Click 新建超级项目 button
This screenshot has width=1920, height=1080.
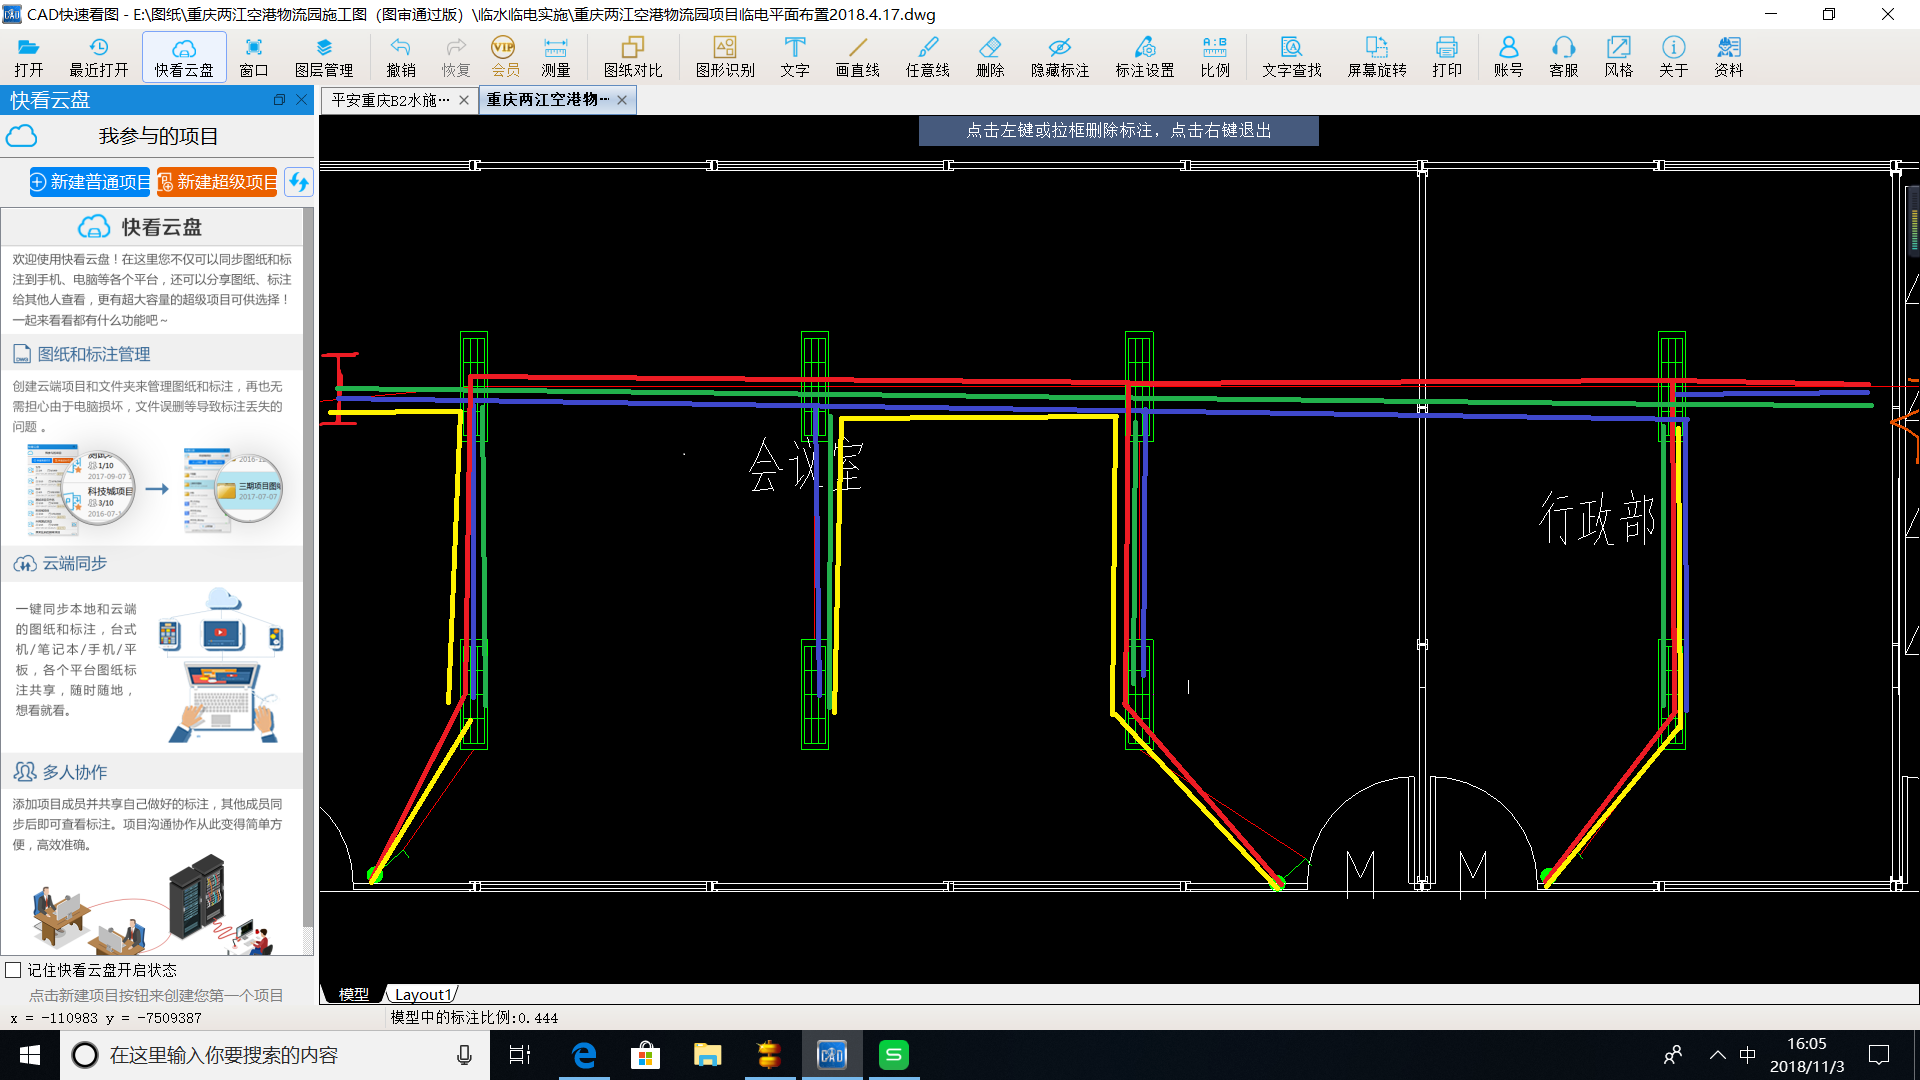click(217, 182)
